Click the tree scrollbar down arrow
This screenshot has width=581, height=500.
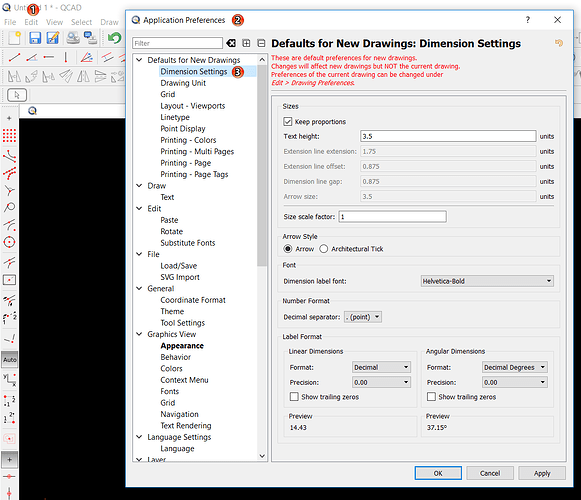[x=262, y=456]
